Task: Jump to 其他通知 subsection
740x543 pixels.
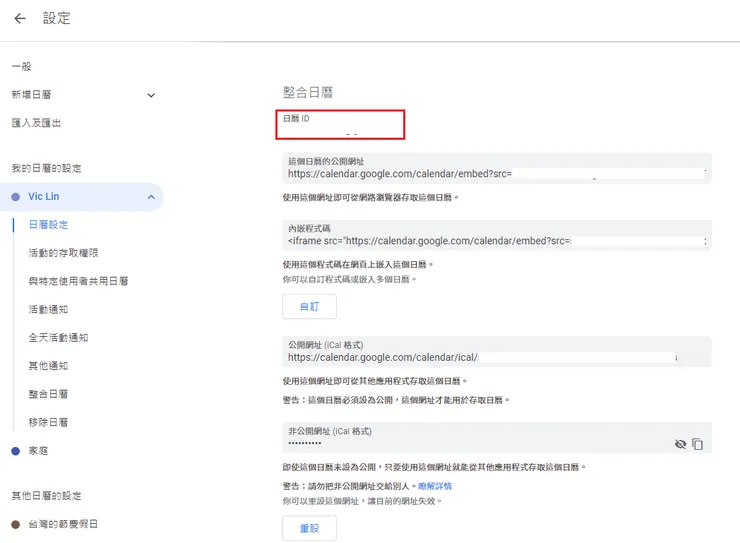Action: click(48, 366)
